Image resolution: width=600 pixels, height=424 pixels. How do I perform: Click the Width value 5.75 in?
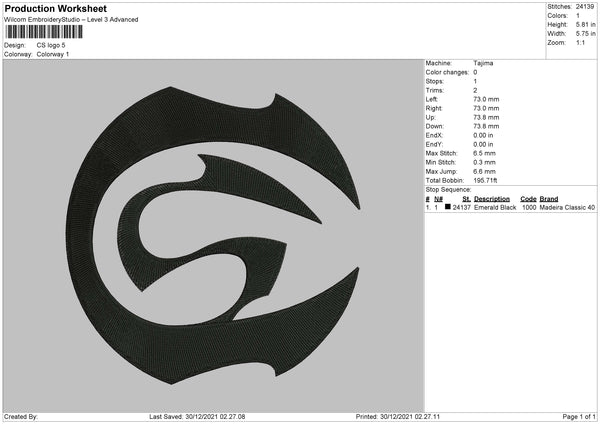pyautogui.click(x=586, y=34)
